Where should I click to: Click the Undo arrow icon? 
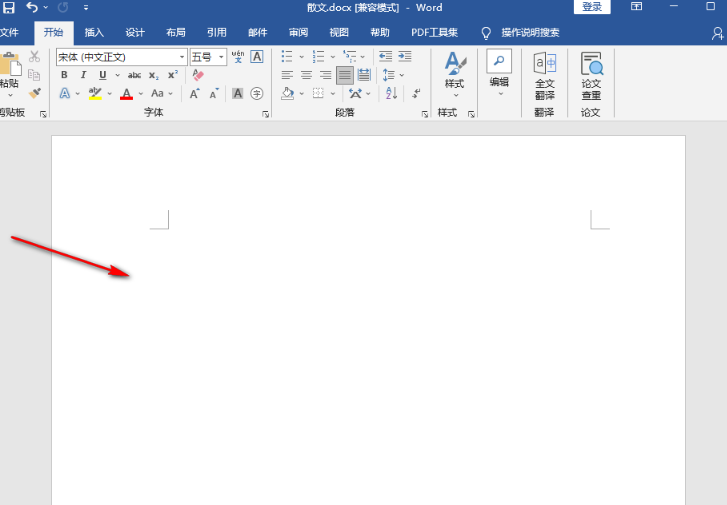pos(33,7)
